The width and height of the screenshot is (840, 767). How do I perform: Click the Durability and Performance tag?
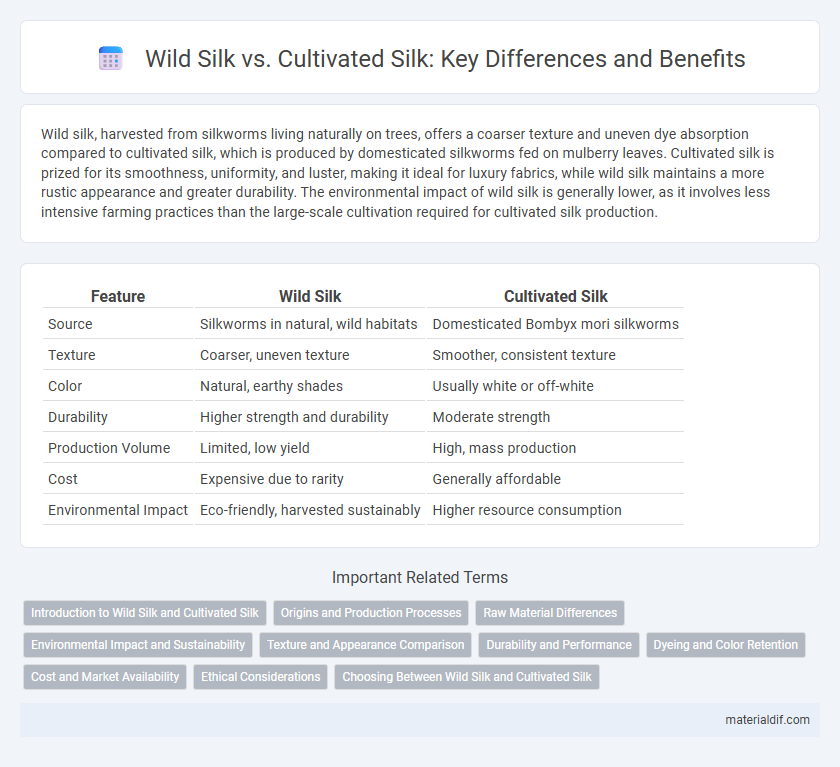point(559,645)
